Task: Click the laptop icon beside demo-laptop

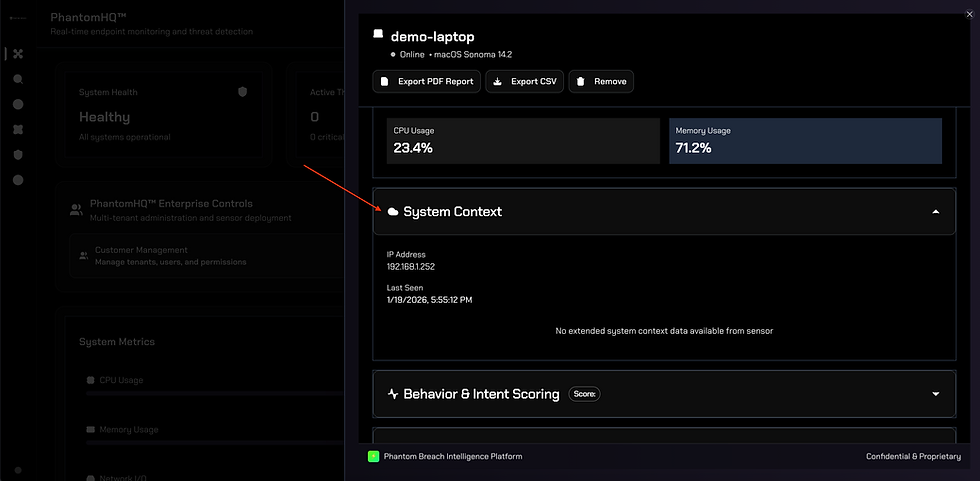Action: (378, 35)
